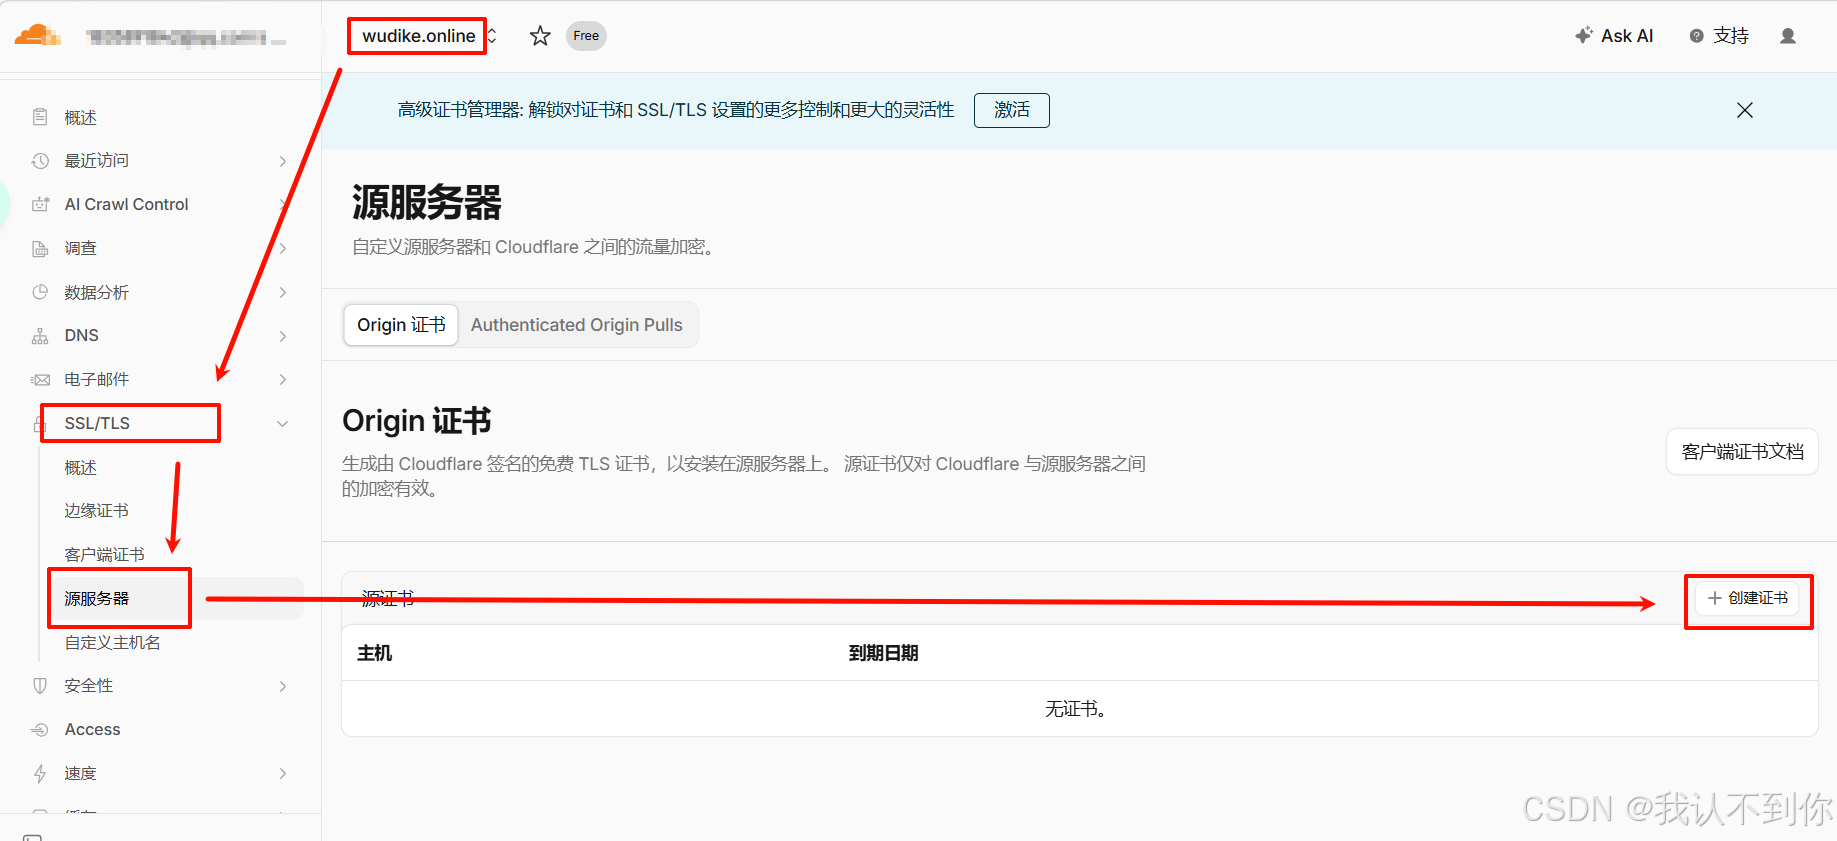Image resolution: width=1837 pixels, height=841 pixels.
Task: Expand the 速度 submenu chevron
Action: 283,774
